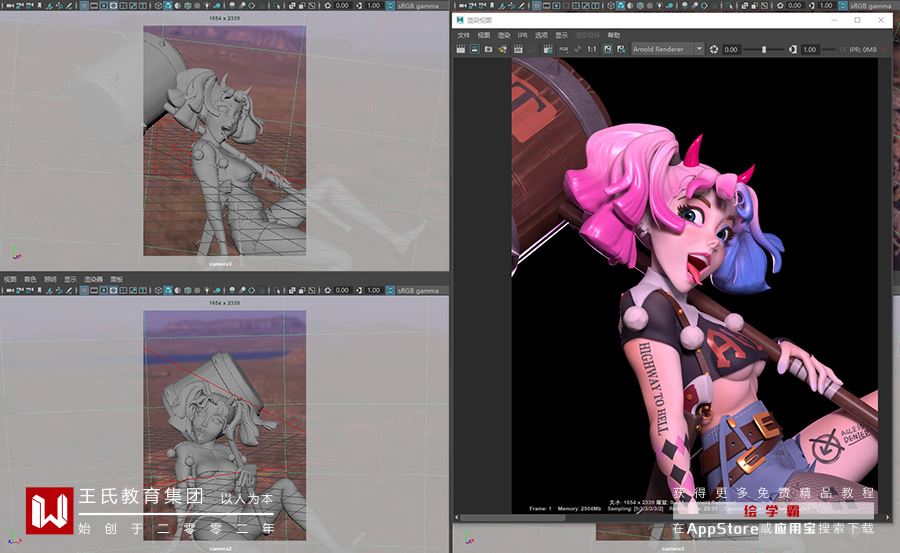Screen dimensions: 900x553
Task: Toggle wireframe on shaded in the top-left viewport
Action: click(x=187, y=6)
